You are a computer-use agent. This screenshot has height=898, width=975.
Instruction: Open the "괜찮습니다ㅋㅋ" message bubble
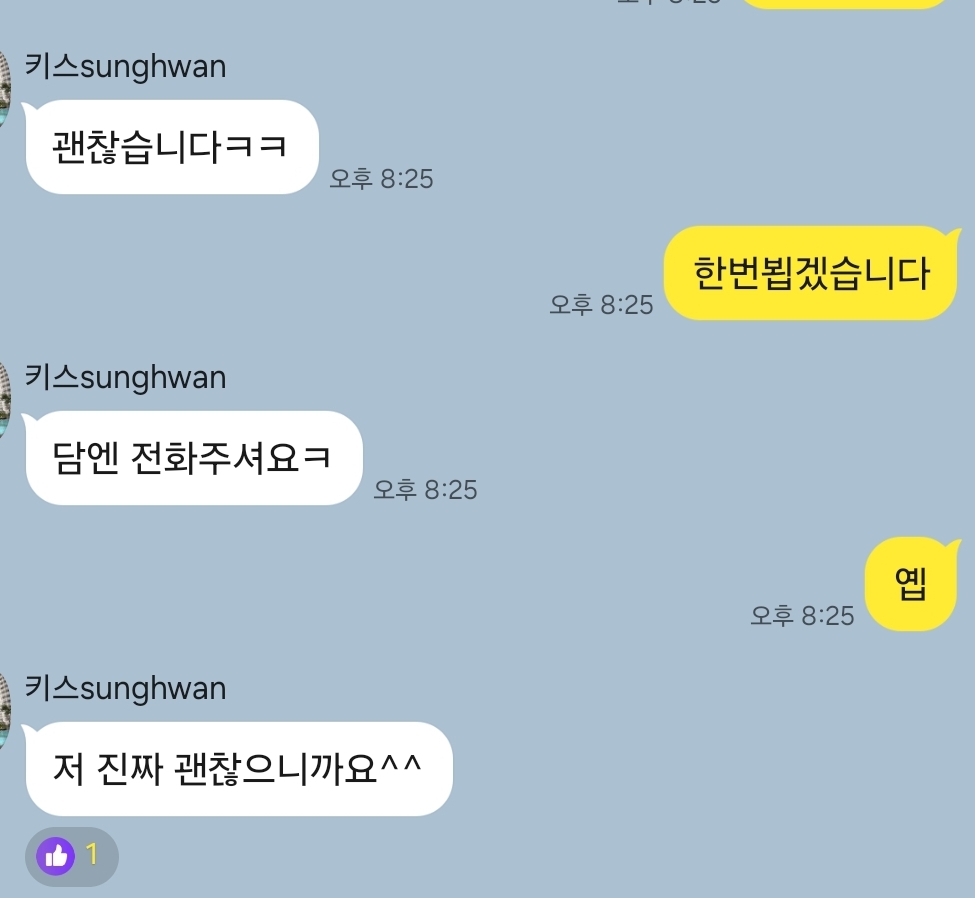click(172, 147)
